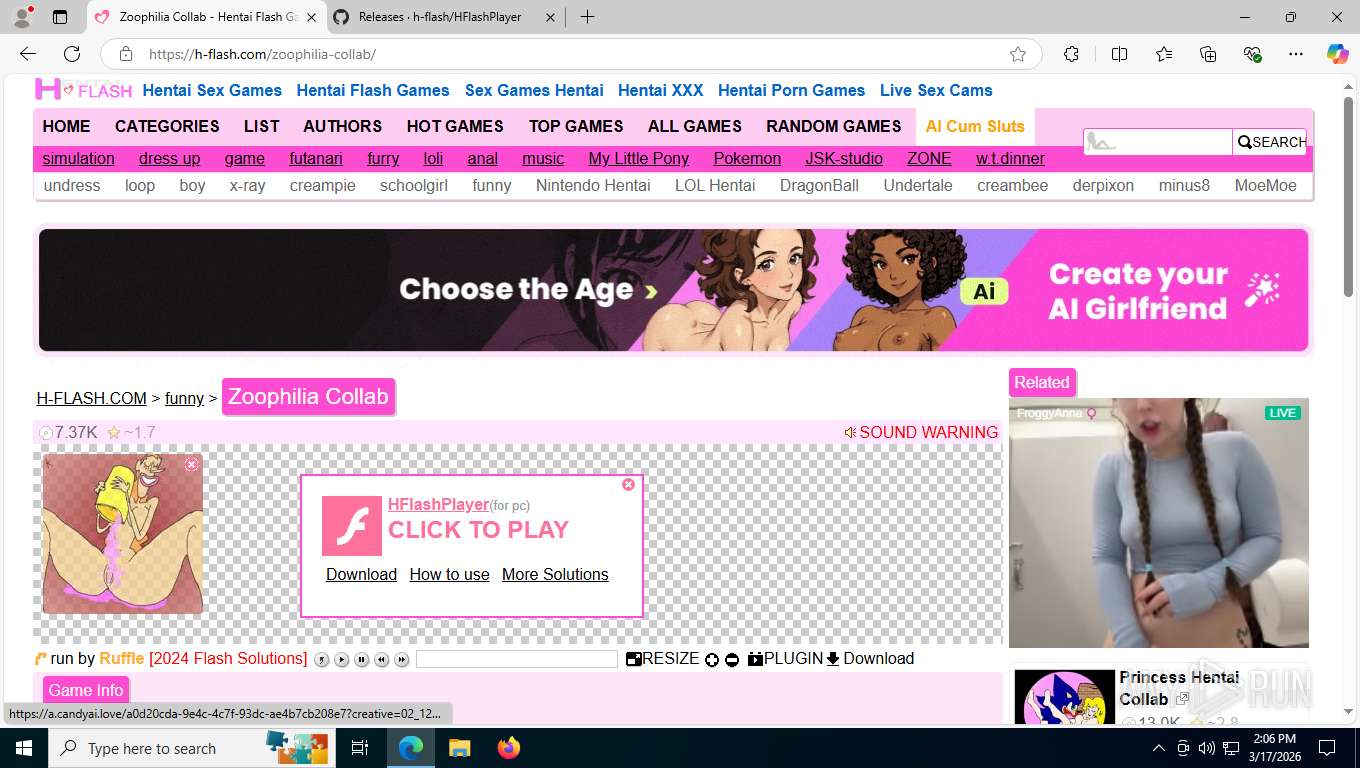Click the player play button
1360x768 pixels.
[341, 659]
